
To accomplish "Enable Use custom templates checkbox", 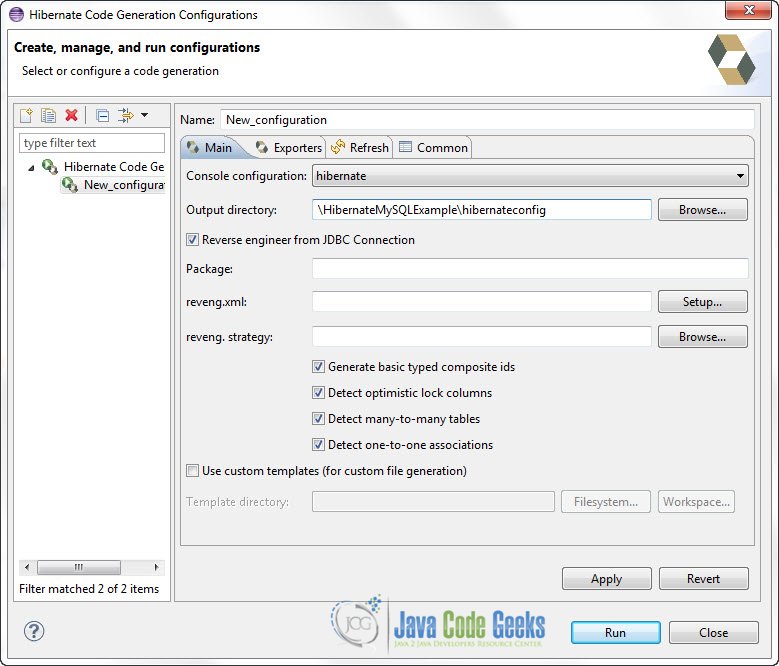I will point(192,470).
